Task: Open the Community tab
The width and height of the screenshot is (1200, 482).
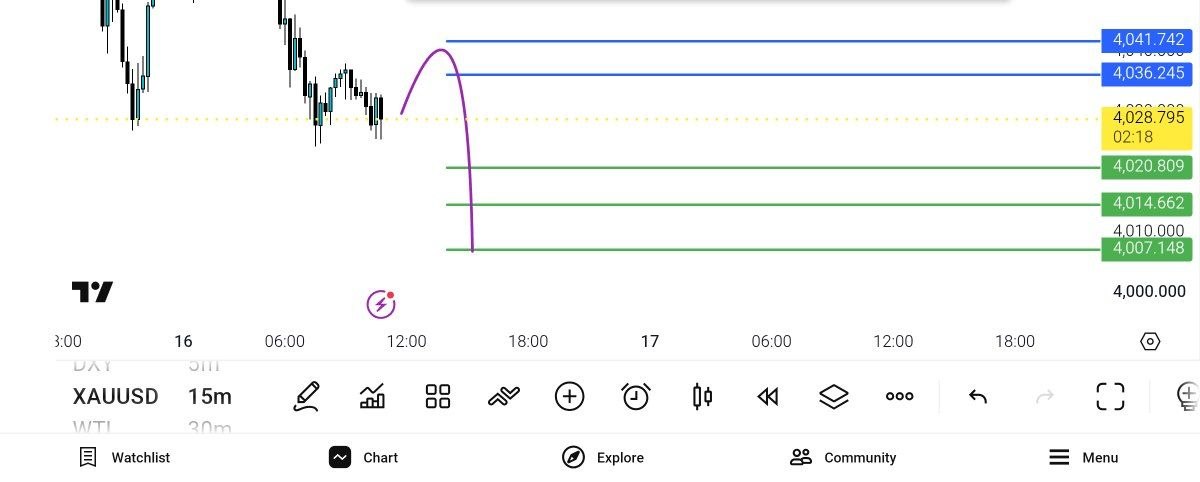Action: [843, 458]
